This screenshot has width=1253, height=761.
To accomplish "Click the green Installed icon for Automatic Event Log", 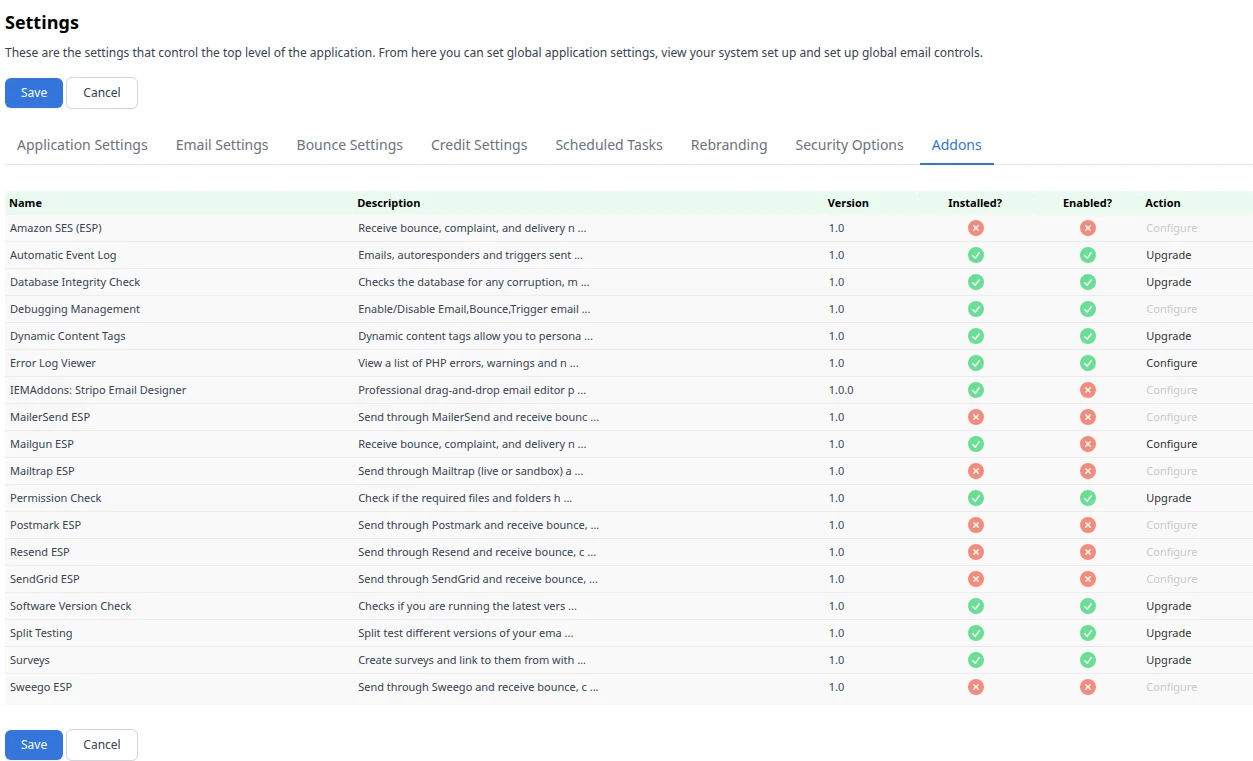I will tap(976, 255).
